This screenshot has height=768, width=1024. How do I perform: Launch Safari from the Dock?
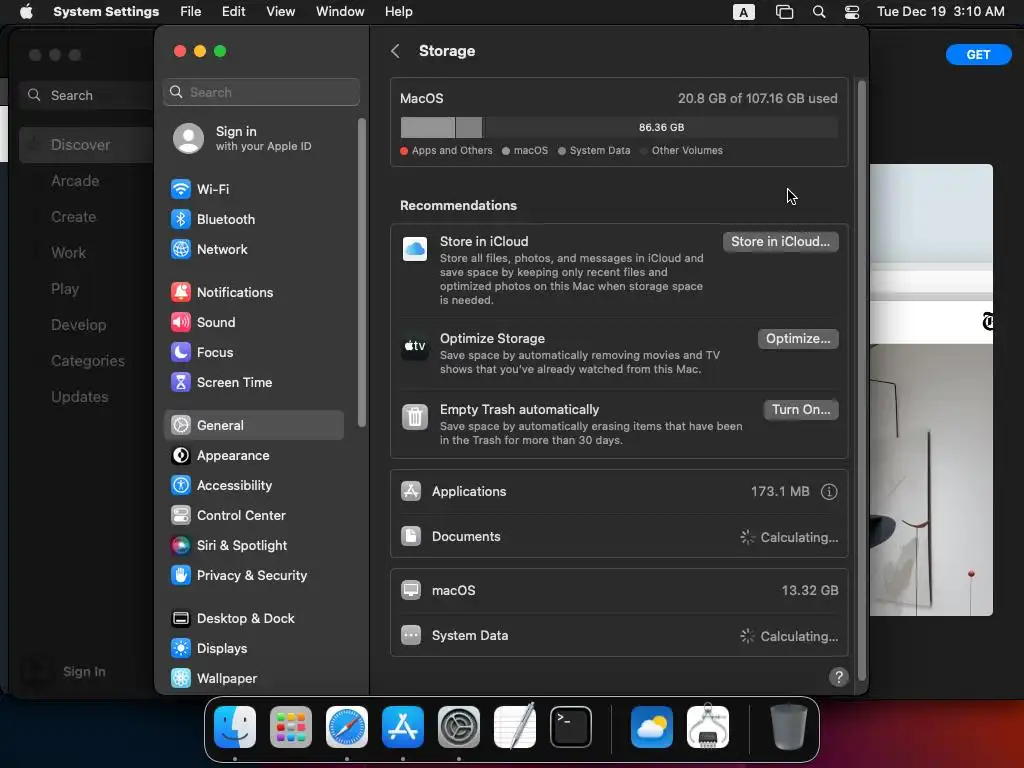[347, 727]
